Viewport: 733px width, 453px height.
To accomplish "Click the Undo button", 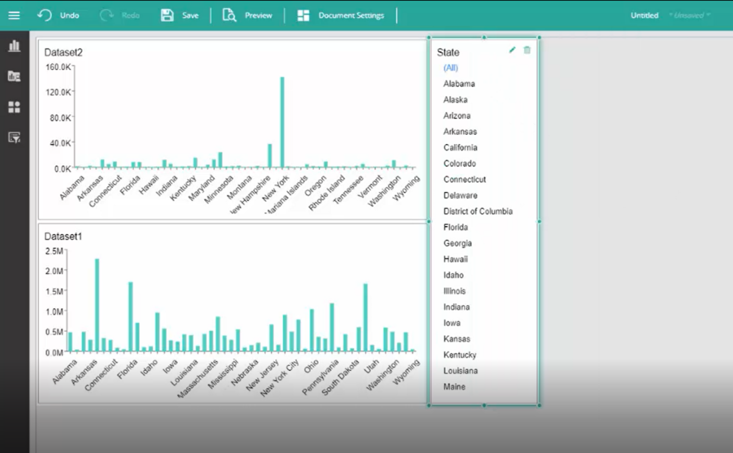I will pyautogui.click(x=58, y=15).
